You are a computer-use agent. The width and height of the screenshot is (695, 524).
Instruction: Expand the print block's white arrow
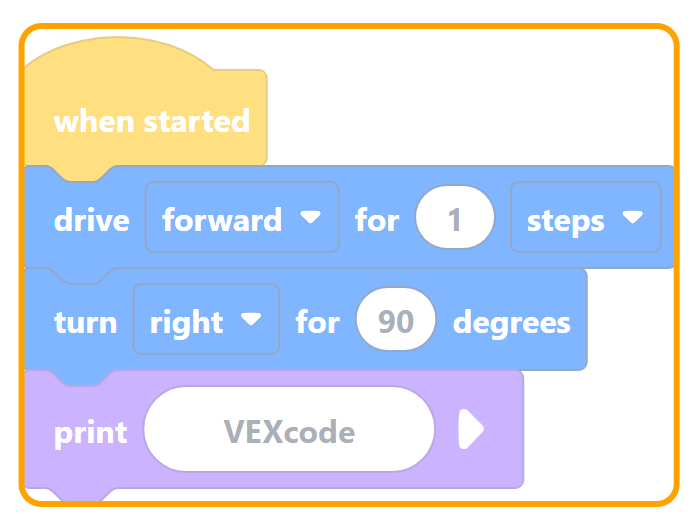[471, 430]
